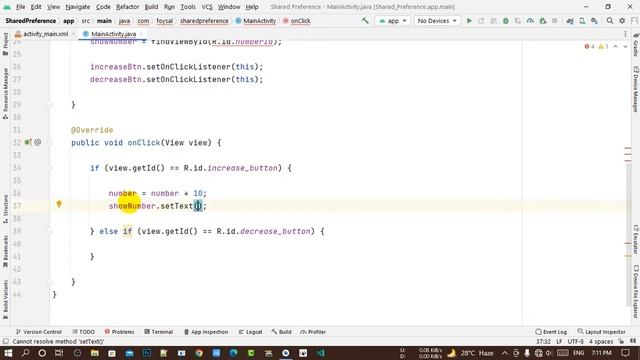This screenshot has height=360, width=640.
Task: Collapse the if block fold on line 34
Action: pyautogui.click(x=50, y=168)
